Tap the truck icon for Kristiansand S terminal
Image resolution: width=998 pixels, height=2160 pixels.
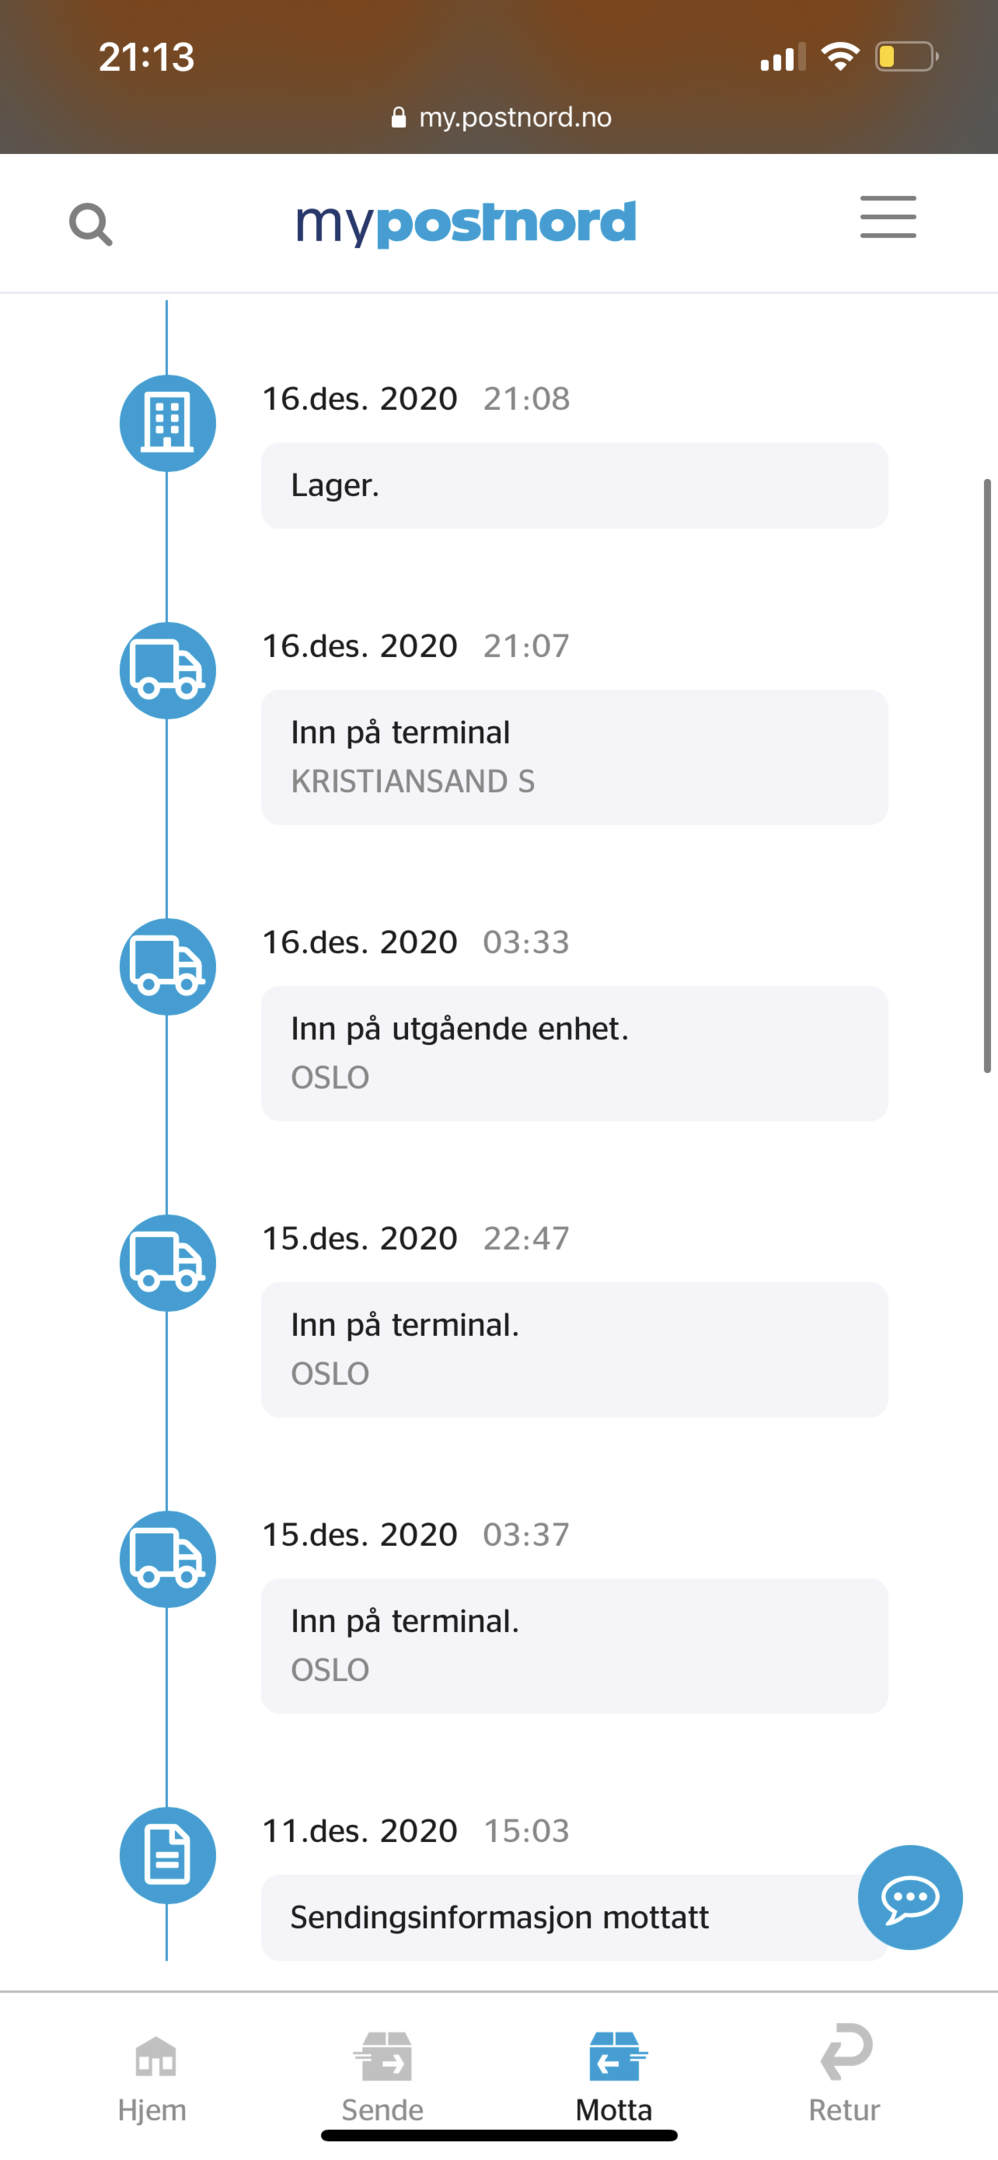tap(168, 670)
